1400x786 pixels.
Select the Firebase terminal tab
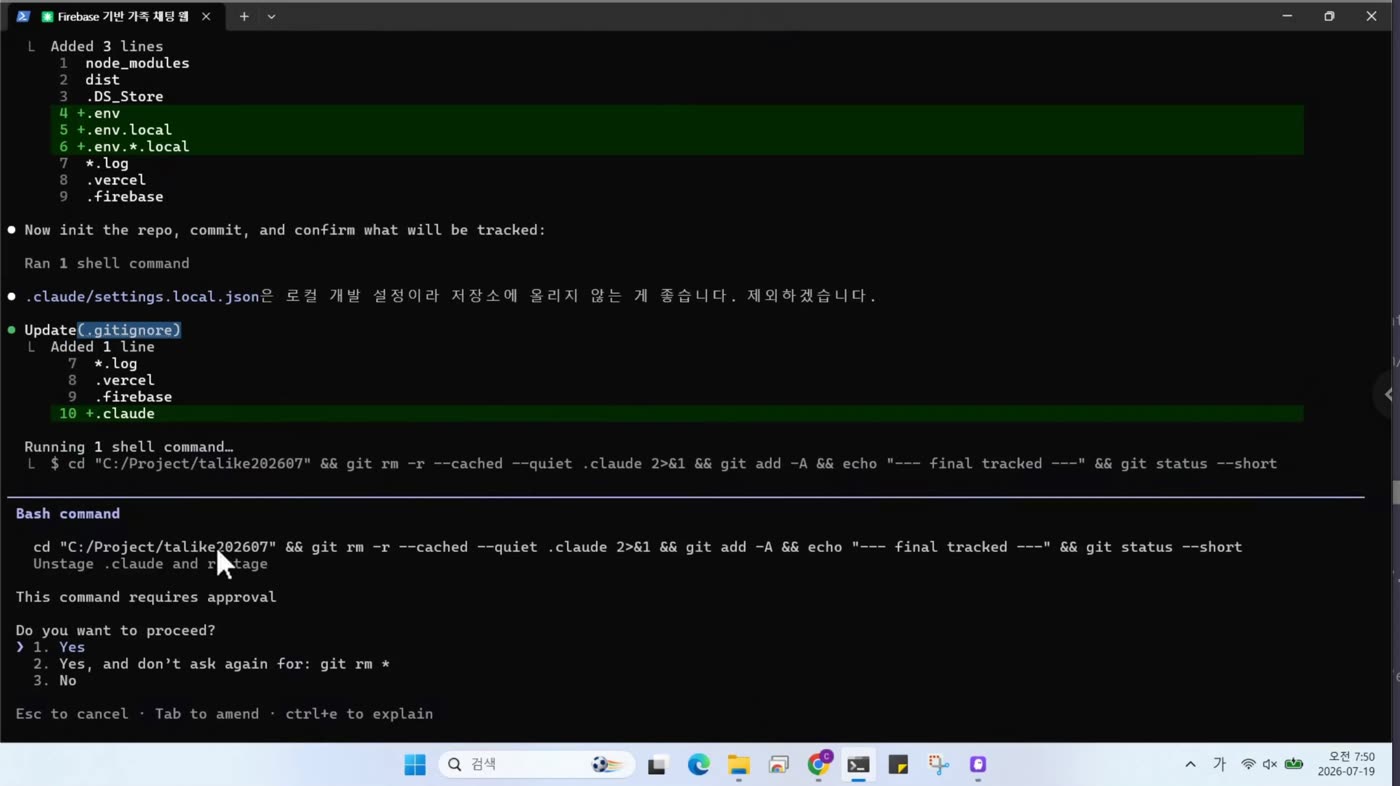[115, 17]
